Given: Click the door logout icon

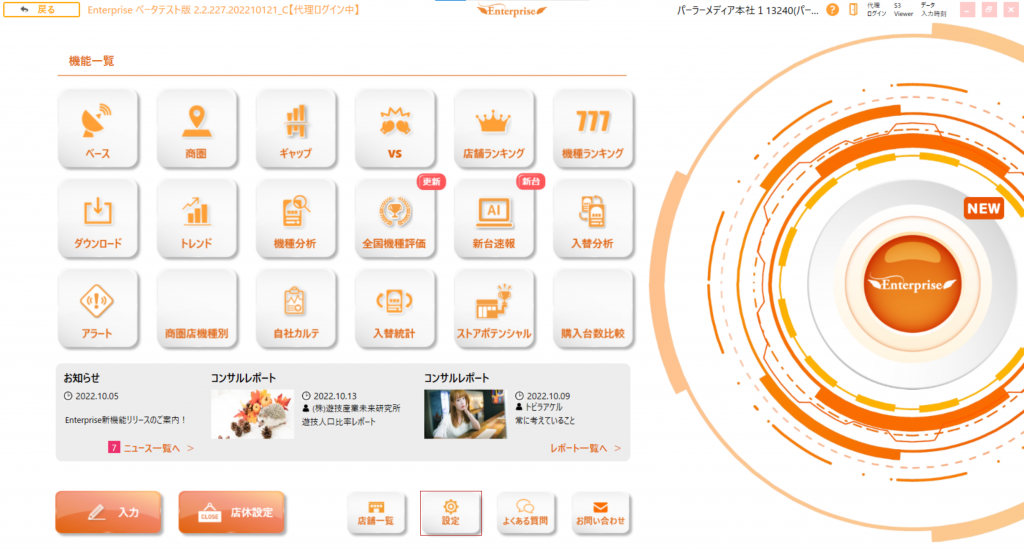Looking at the screenshot, I should click(x=853, y=10).
